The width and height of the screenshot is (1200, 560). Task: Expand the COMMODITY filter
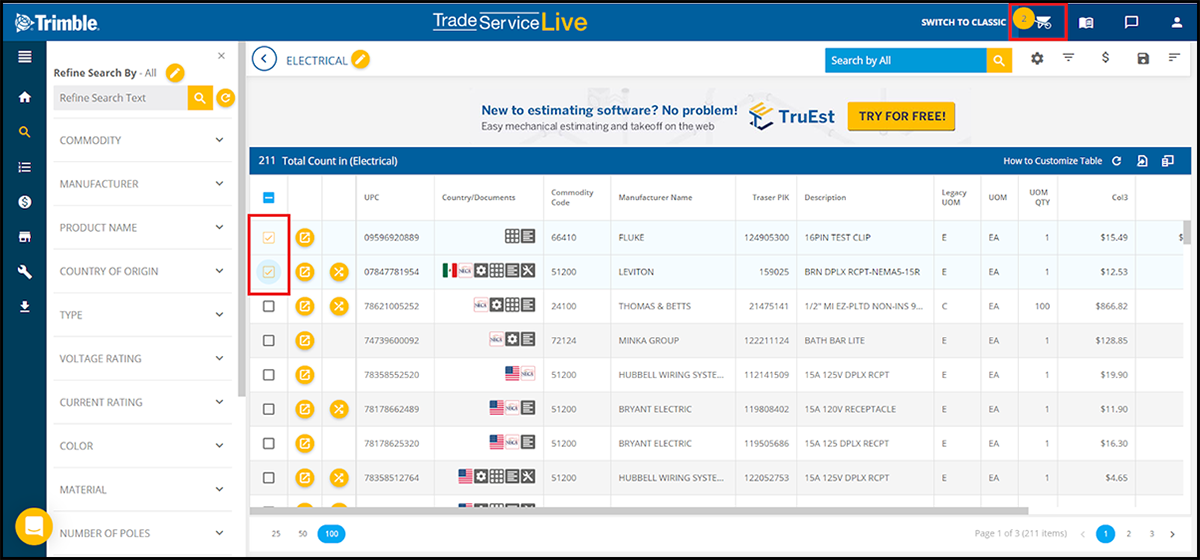click(142, 140)
